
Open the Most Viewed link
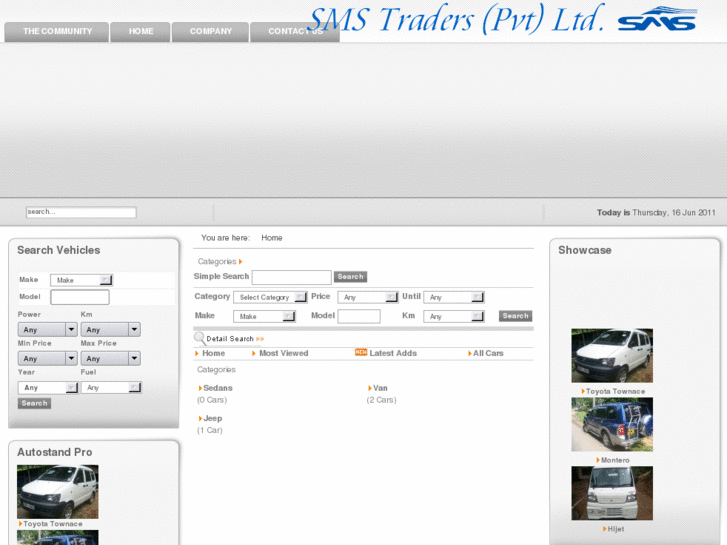[x=284, y=353]
